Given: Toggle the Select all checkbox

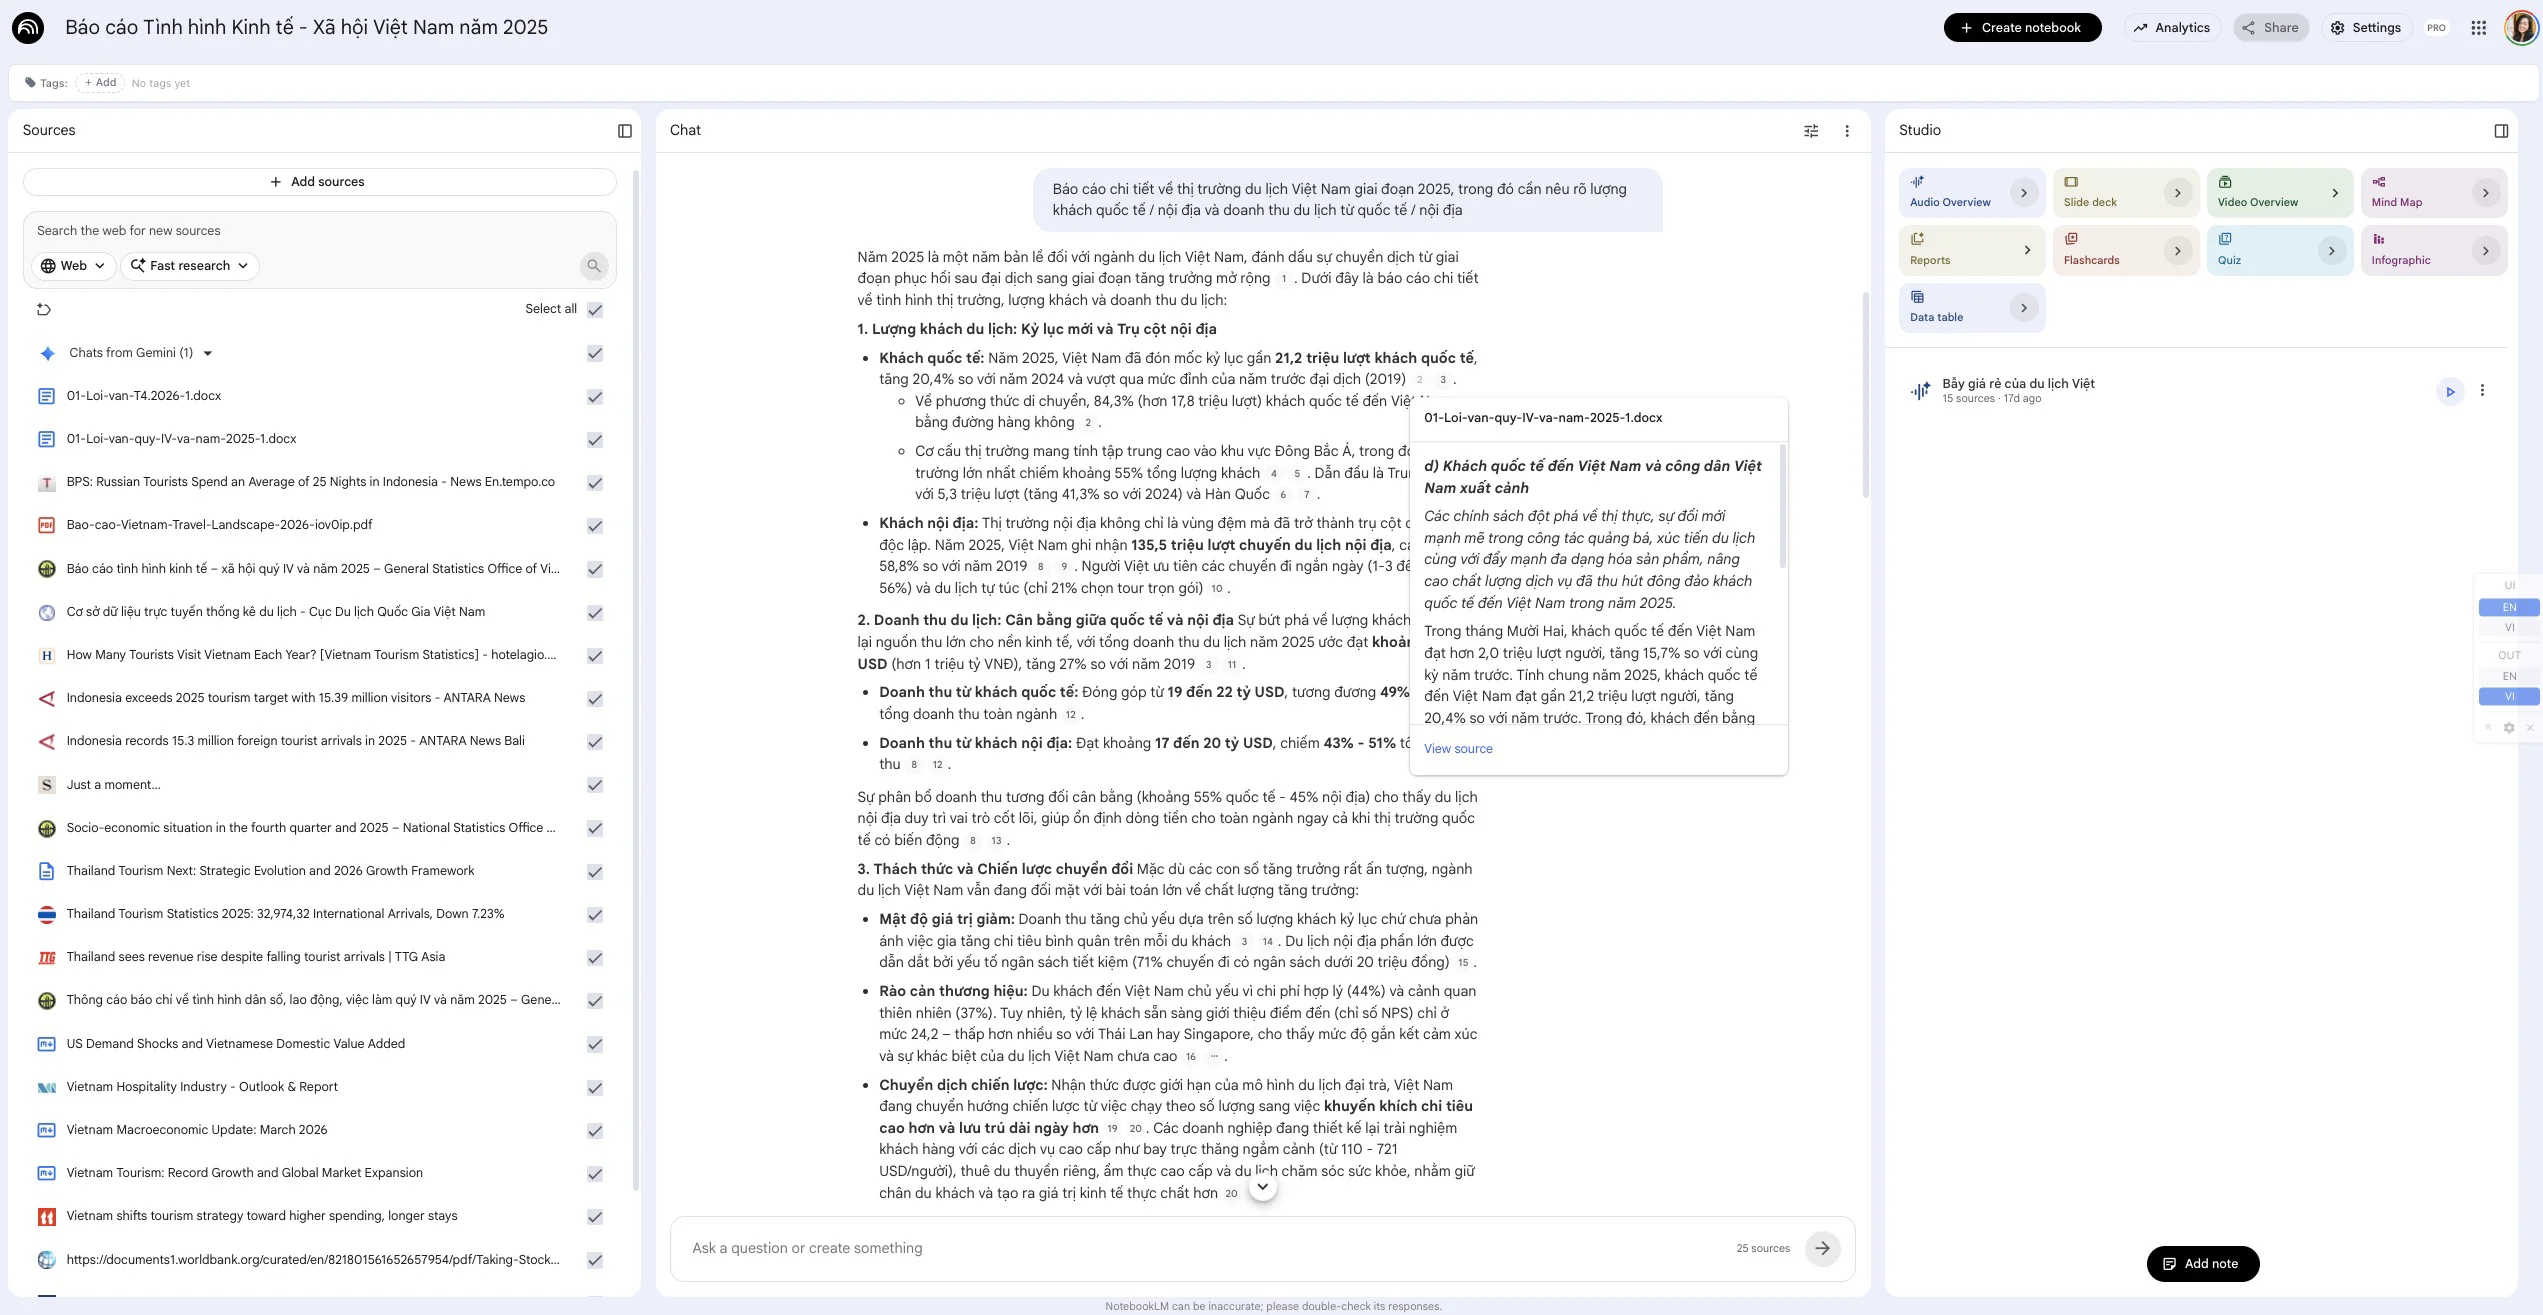Looking at the screenshot, I should pyautogui.click(x=595, y=310).
